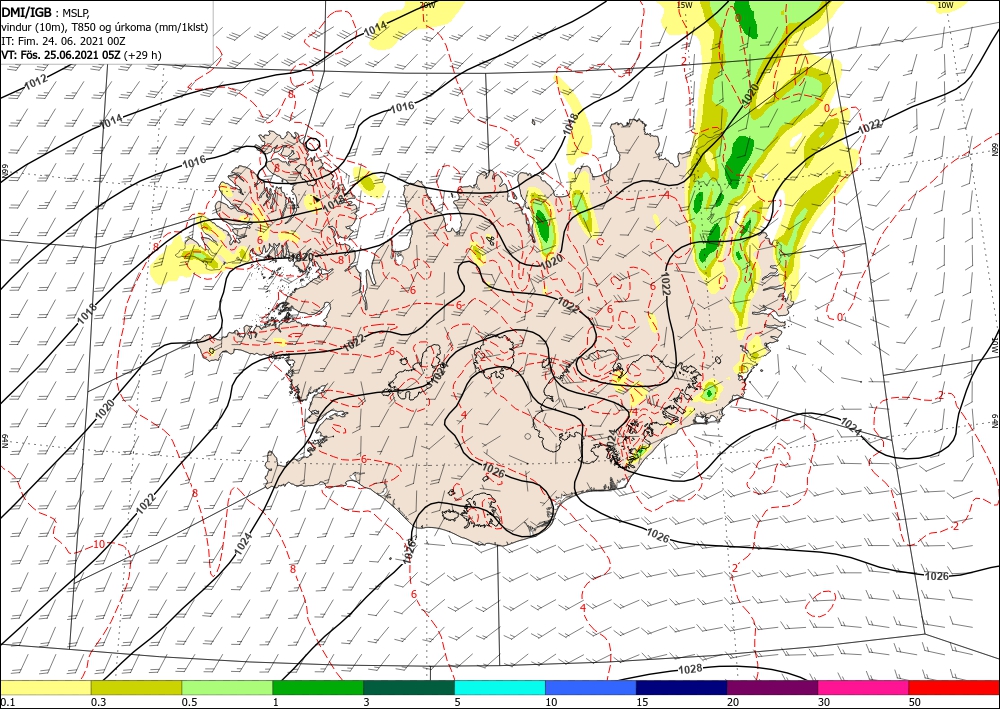1000x709 pixels.
Task: Click the red '10' temperature contour label
Action: (x=99, y=544)
